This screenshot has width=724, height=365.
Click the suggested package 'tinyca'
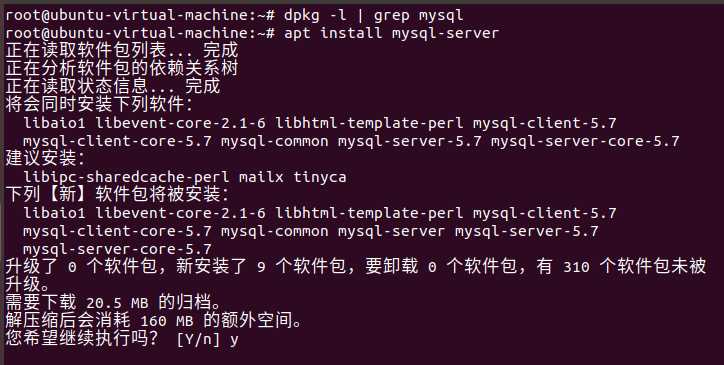320,176
